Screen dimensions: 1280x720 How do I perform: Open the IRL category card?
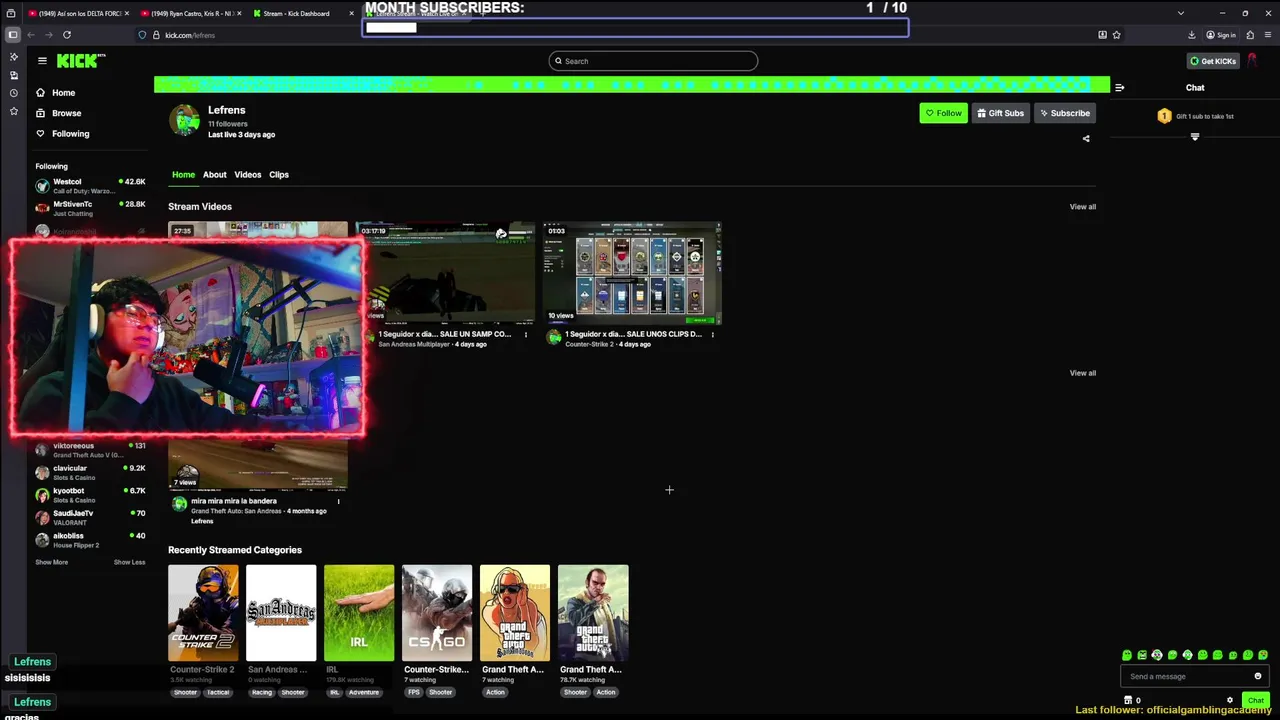coord(359,613)
